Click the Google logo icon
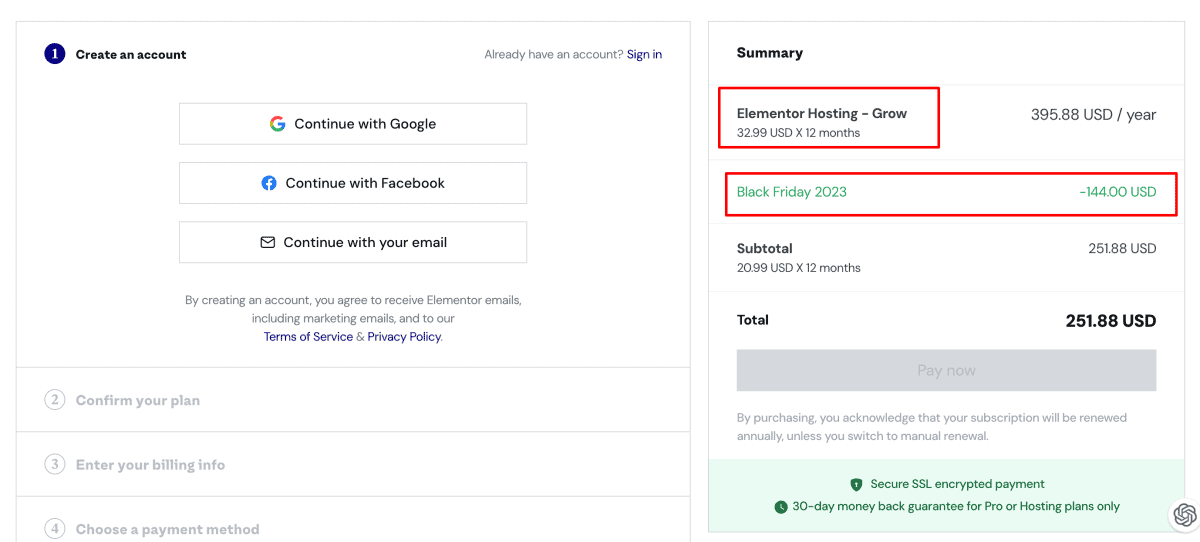The height and width of the screenshot is (542, 1200). pos(278,124)
